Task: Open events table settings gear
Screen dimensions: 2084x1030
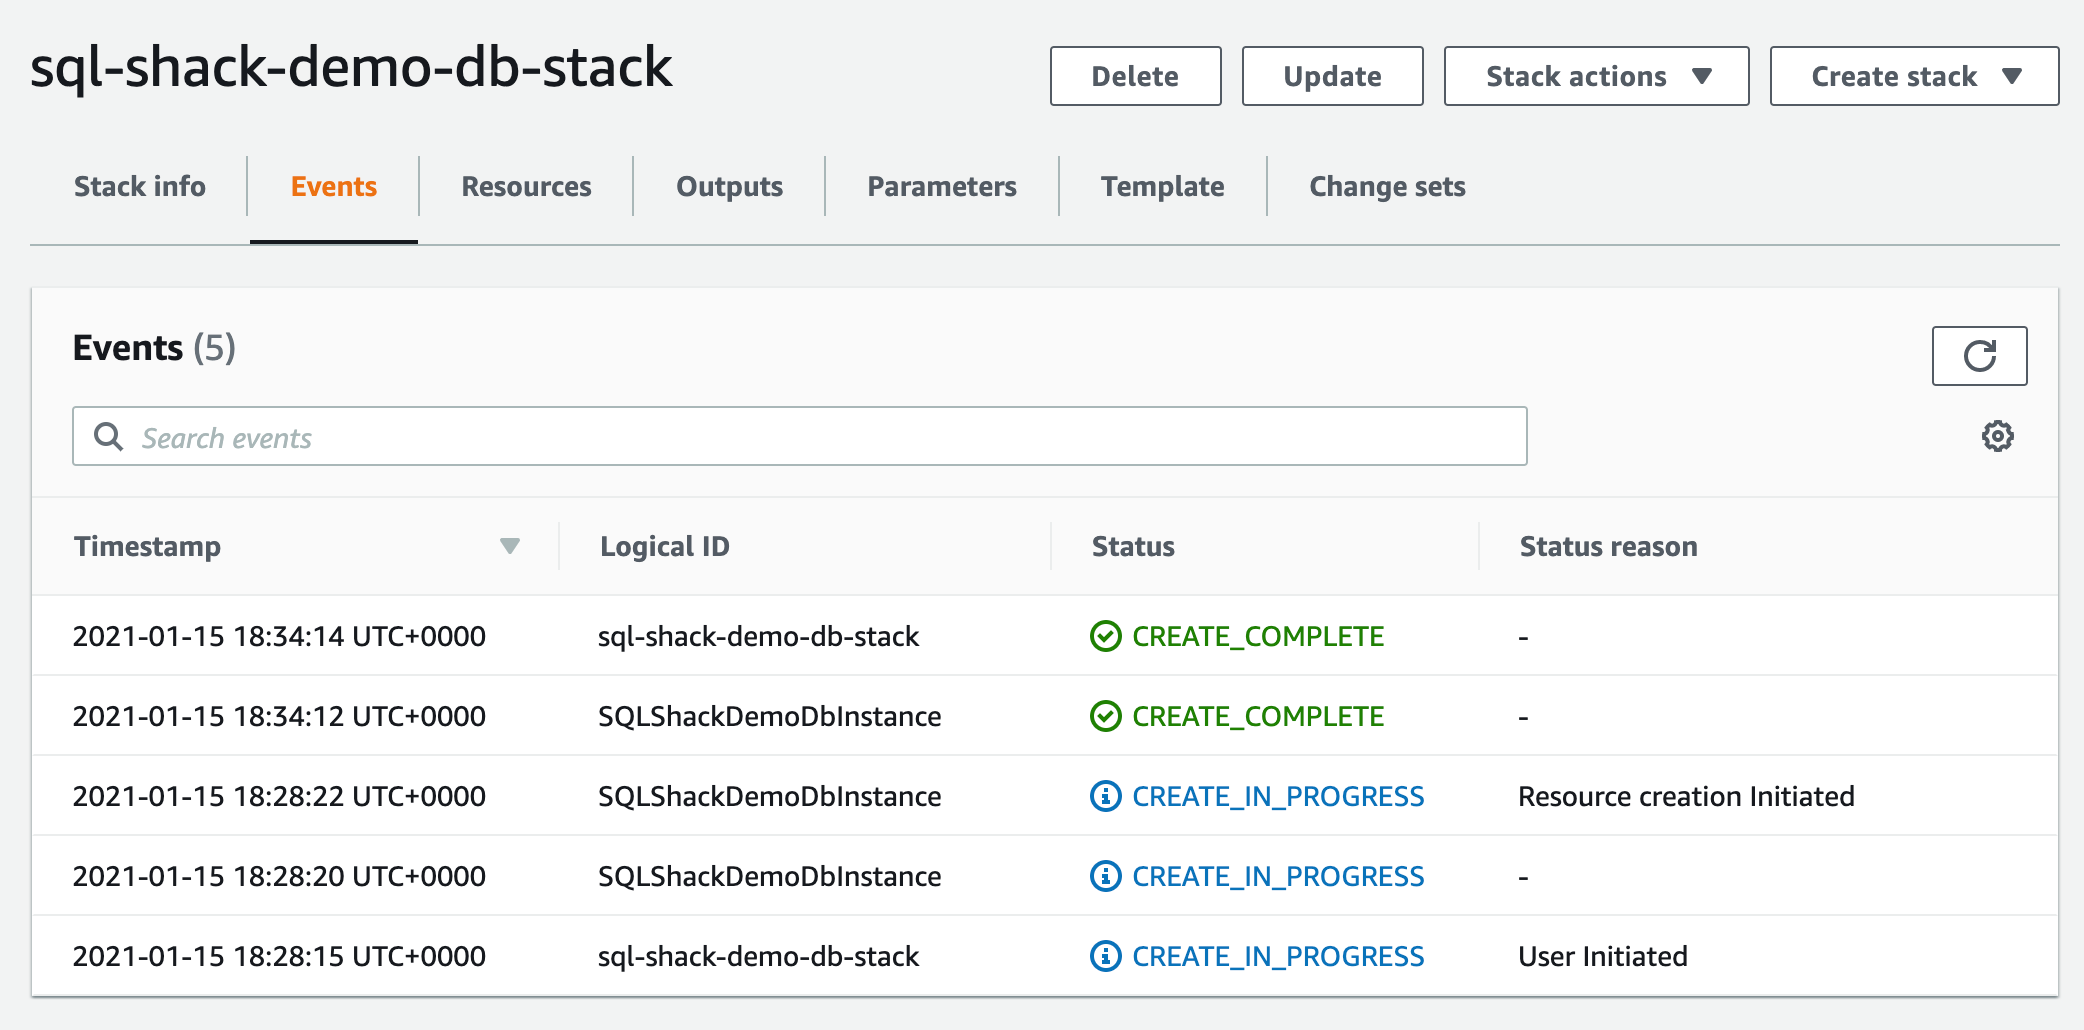Action: (1997, 436)
